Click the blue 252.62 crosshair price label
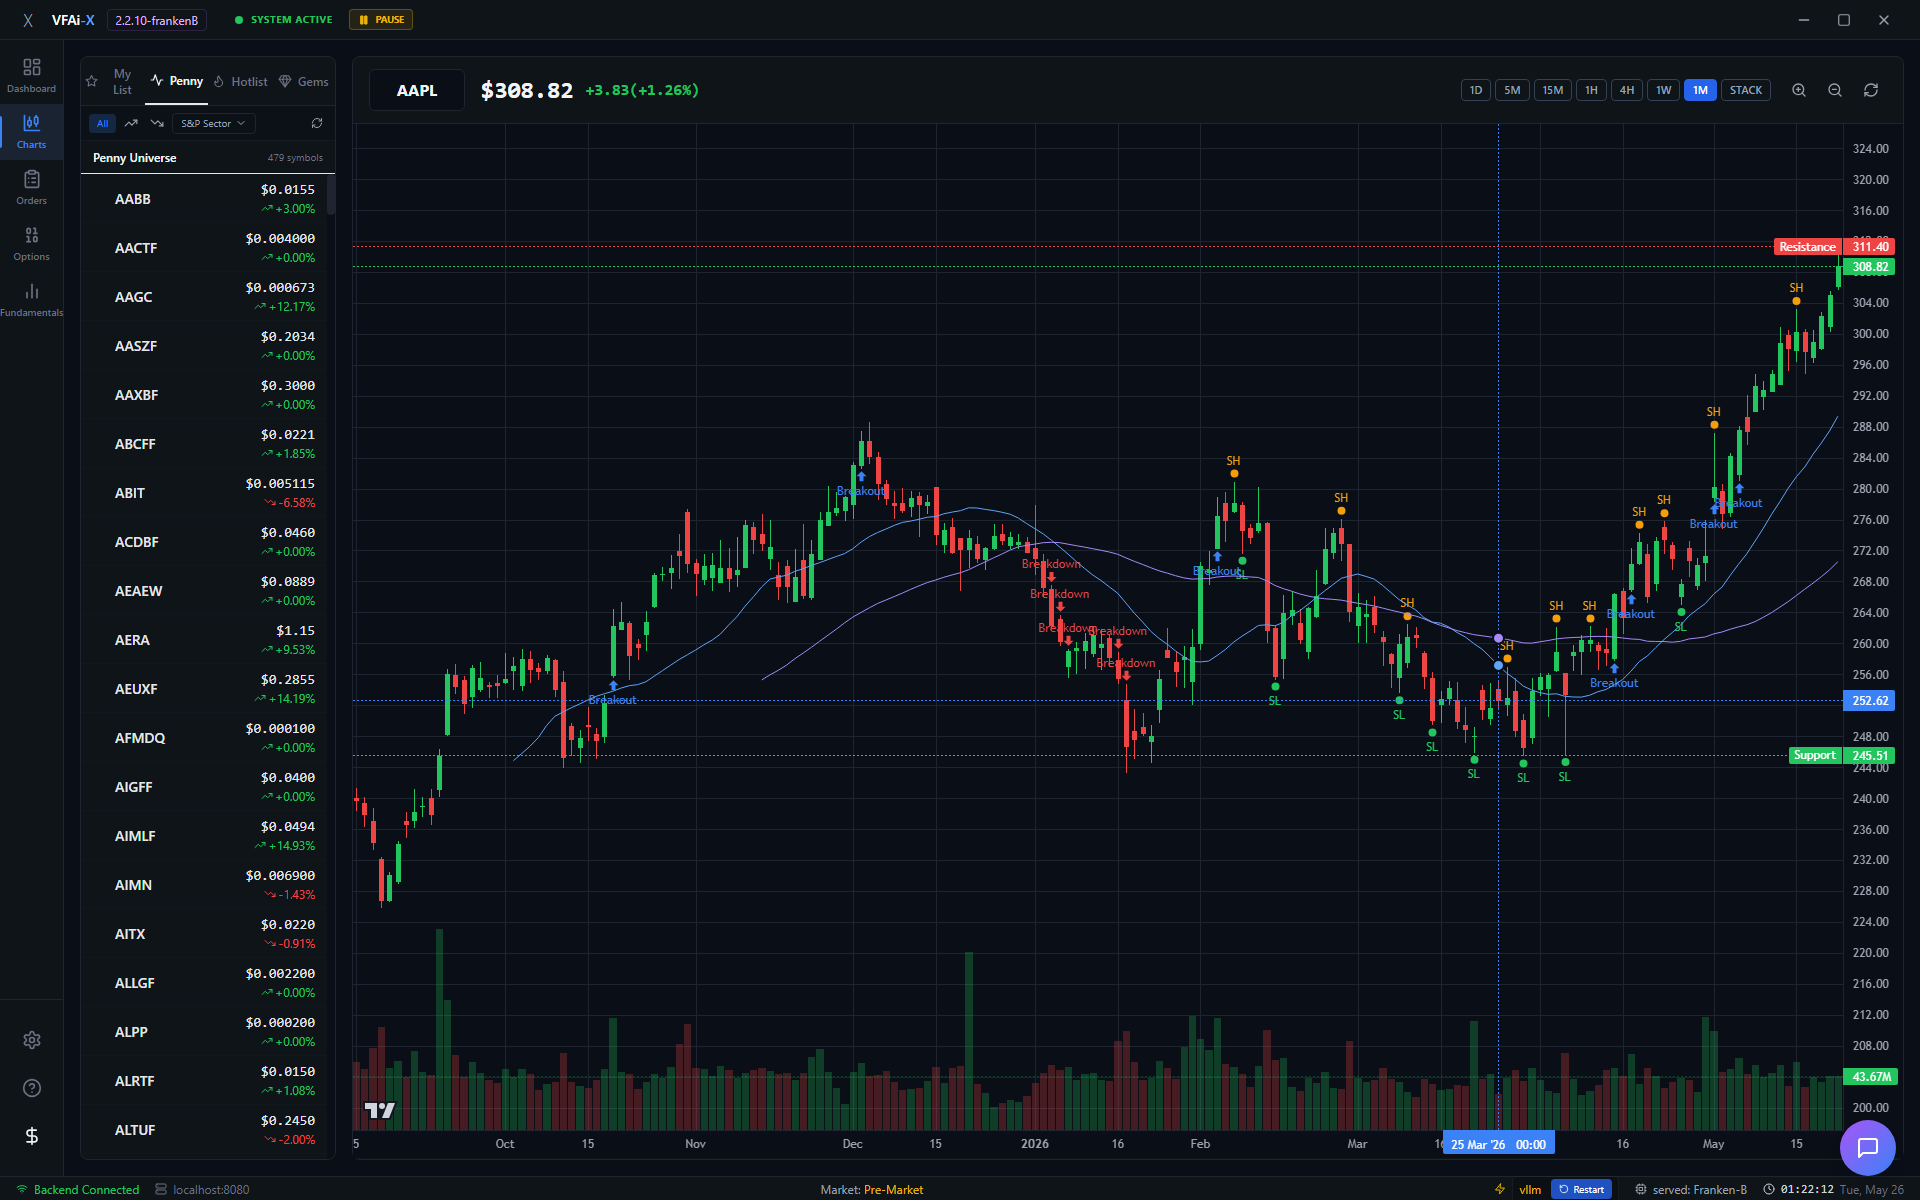This screenshot has width=1920, height=1200. click(x=1869, y=700)
